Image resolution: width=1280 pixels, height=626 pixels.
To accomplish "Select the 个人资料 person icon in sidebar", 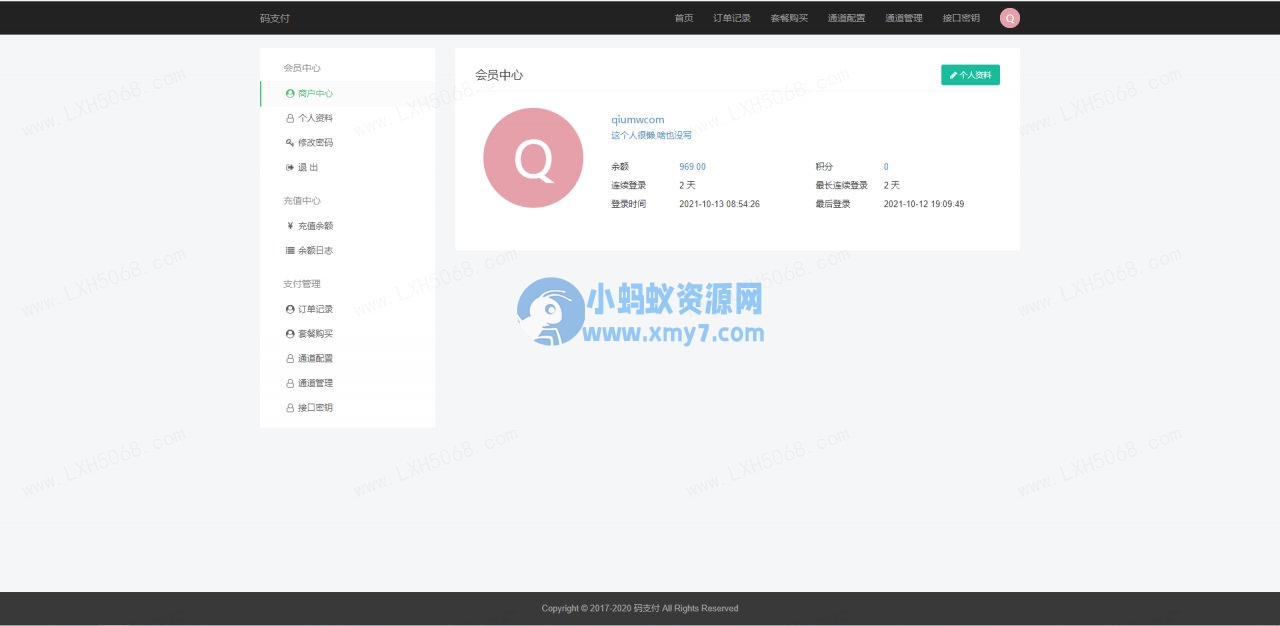I will click(289, 117).
